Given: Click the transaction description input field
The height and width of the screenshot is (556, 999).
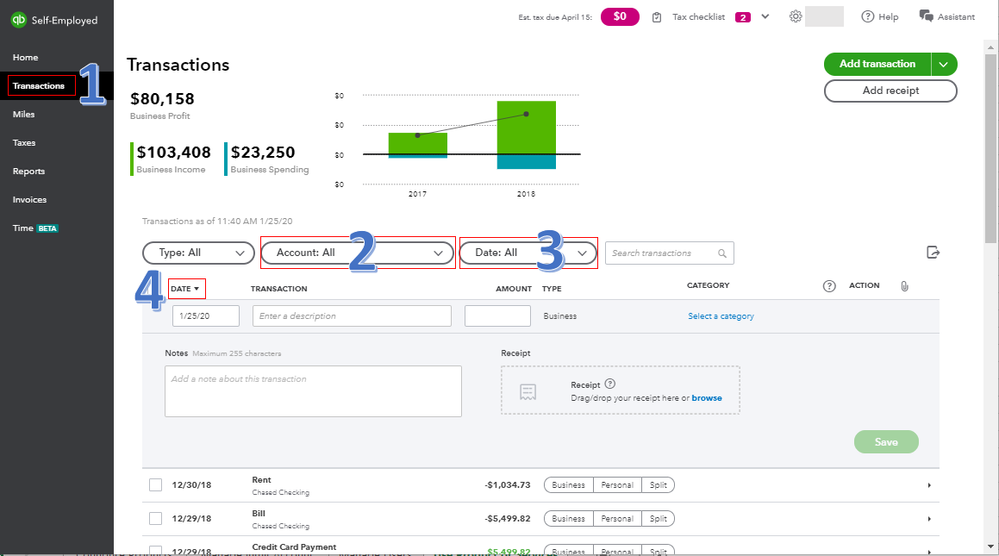Looking at the screenshot, I should (351, 316).
